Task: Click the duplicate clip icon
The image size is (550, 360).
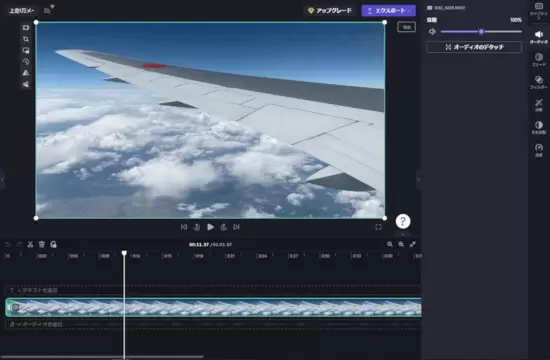Action: [x=53, y=244]
